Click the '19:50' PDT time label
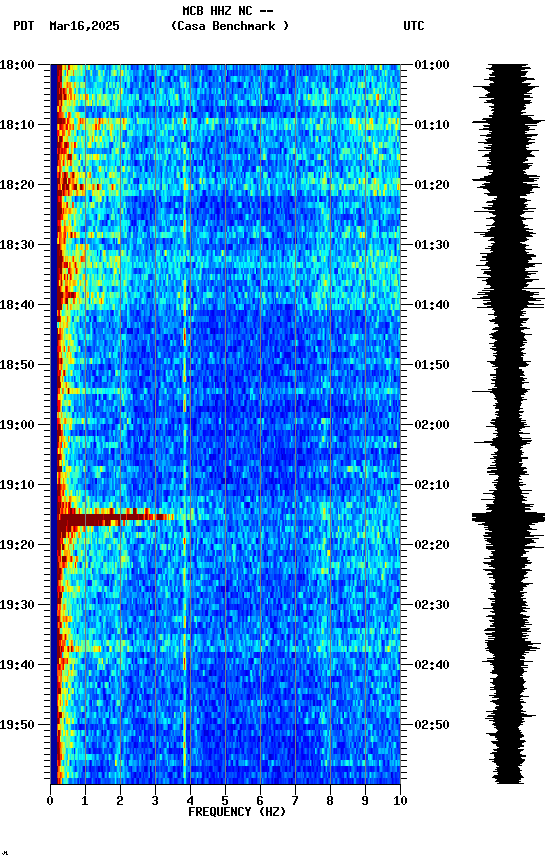Image resolution: width=552 pixels, height=864 pixels. [x=17, y=726]
